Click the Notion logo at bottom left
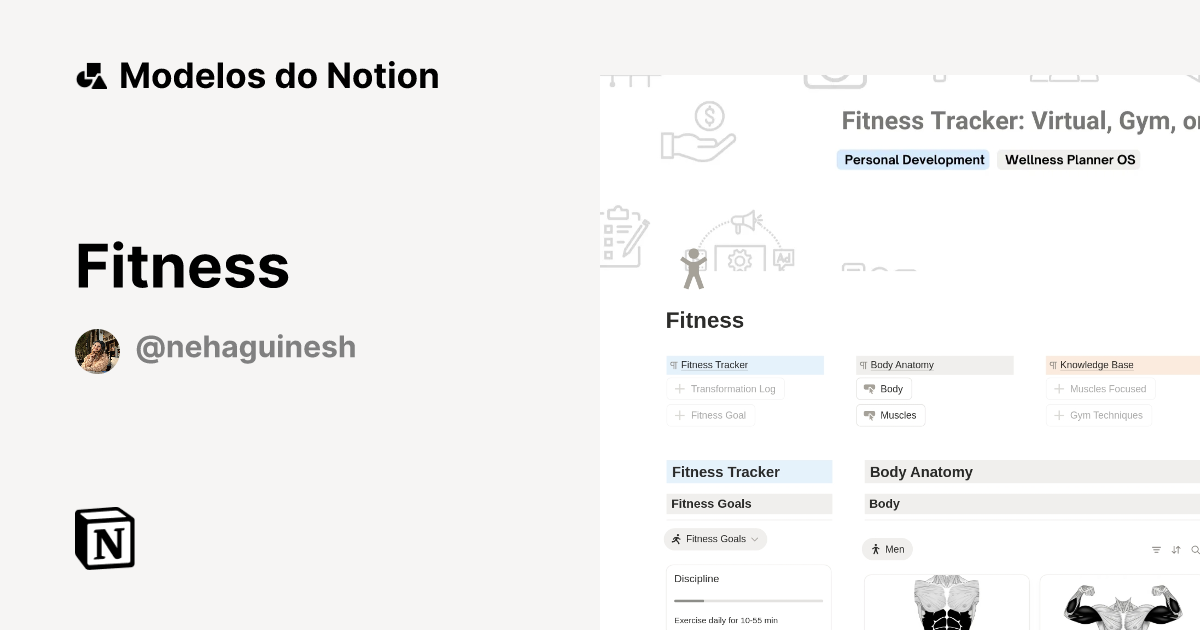The height and width of the screenshot is (630, 1200). [x=104, y=538]
